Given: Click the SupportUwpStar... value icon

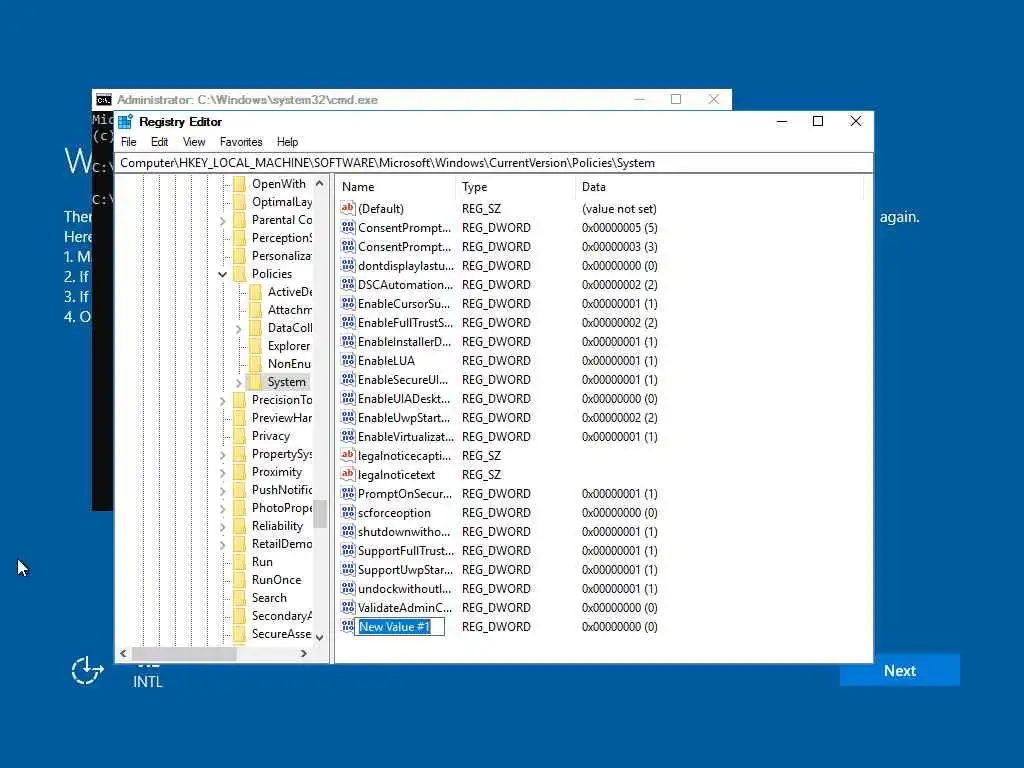Looking at the screenshot, I should coord(347,569).
